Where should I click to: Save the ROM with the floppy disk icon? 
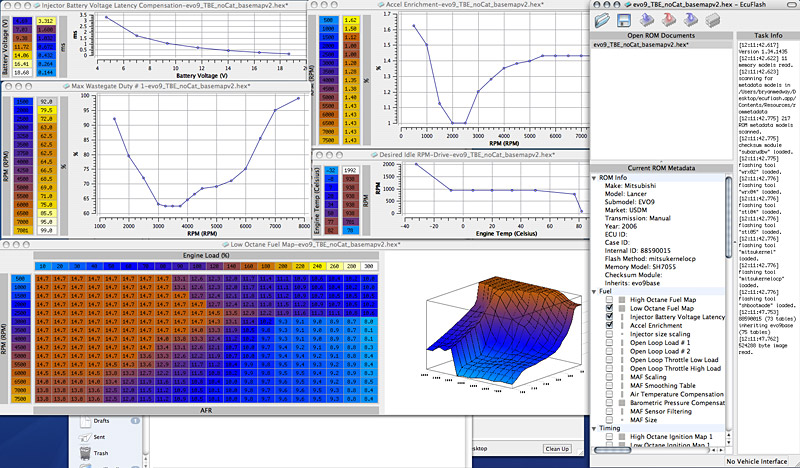(624, 20)
